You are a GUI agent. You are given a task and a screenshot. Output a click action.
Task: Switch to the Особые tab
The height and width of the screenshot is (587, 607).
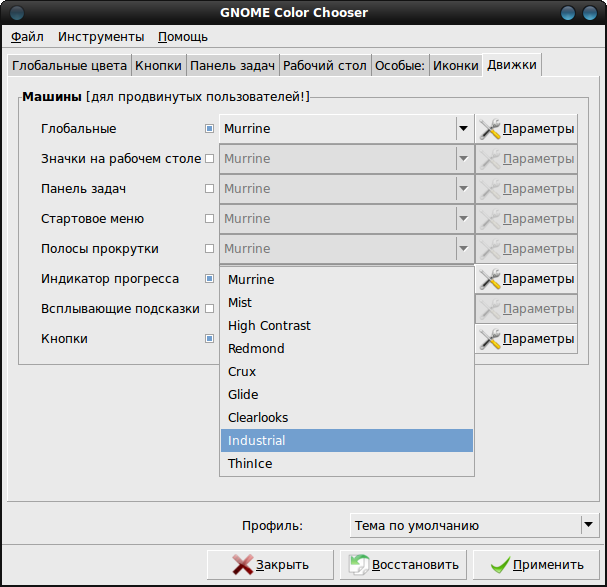(x=400, y=65)
